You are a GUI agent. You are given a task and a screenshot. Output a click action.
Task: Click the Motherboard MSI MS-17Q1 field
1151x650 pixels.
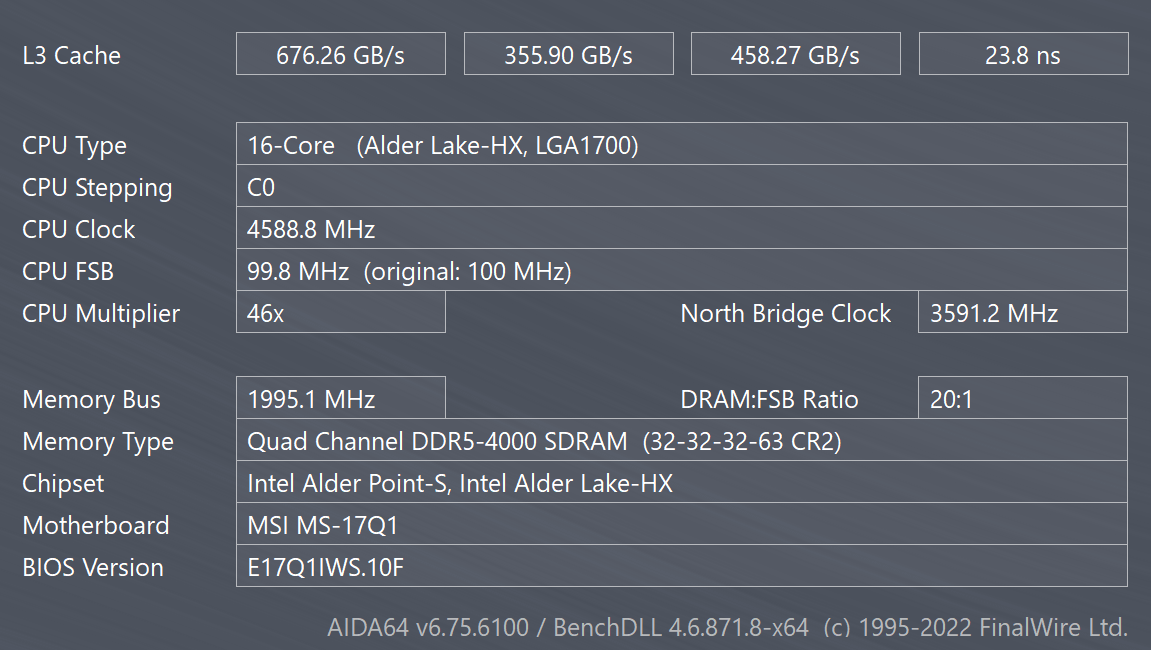tap(681, 525)
